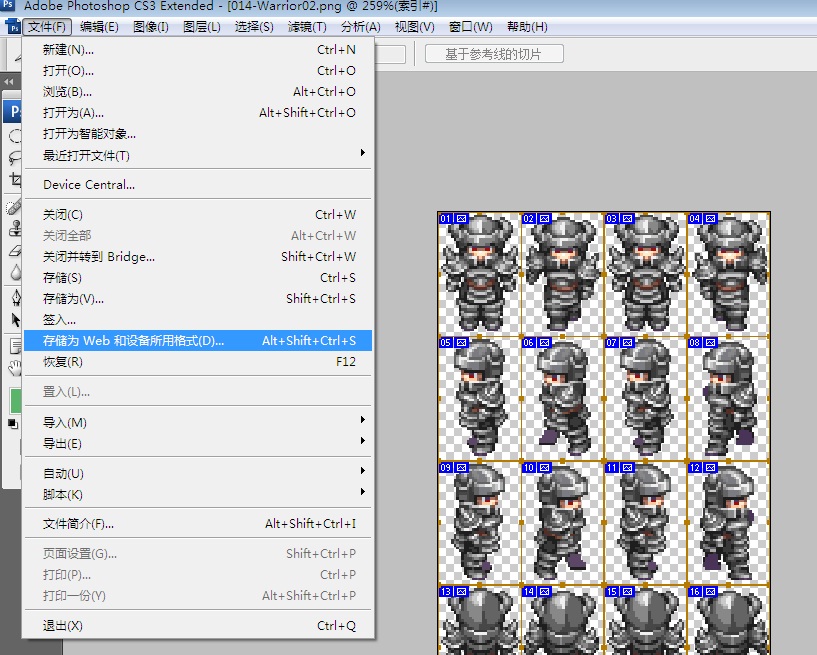This screenshot has height=655, width=817.
Task: Select the Crop tool
Action: [15, 180]
